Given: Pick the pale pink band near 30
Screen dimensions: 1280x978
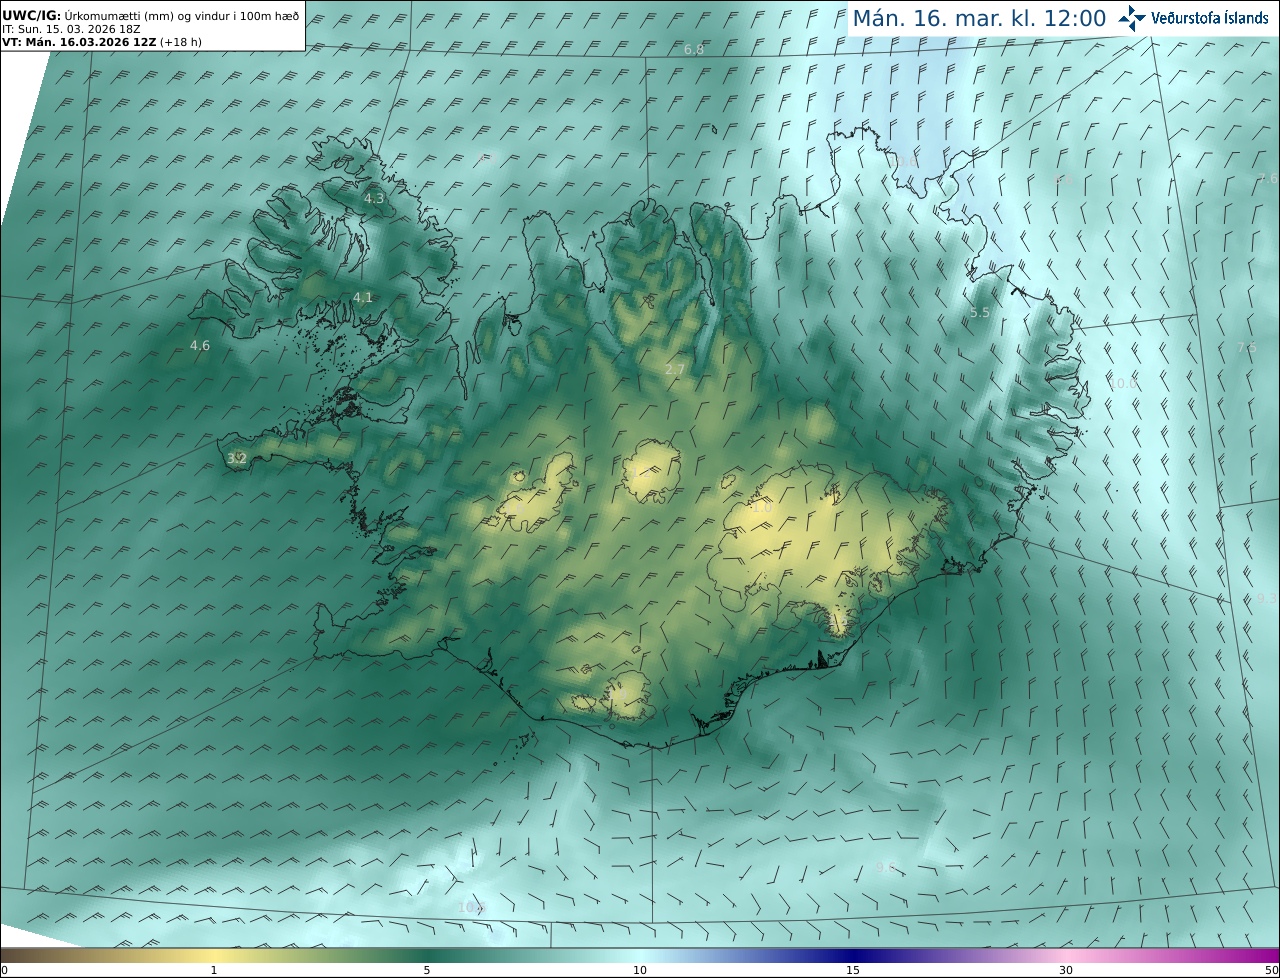Looking at the screenshot, I should point(1066,956).
